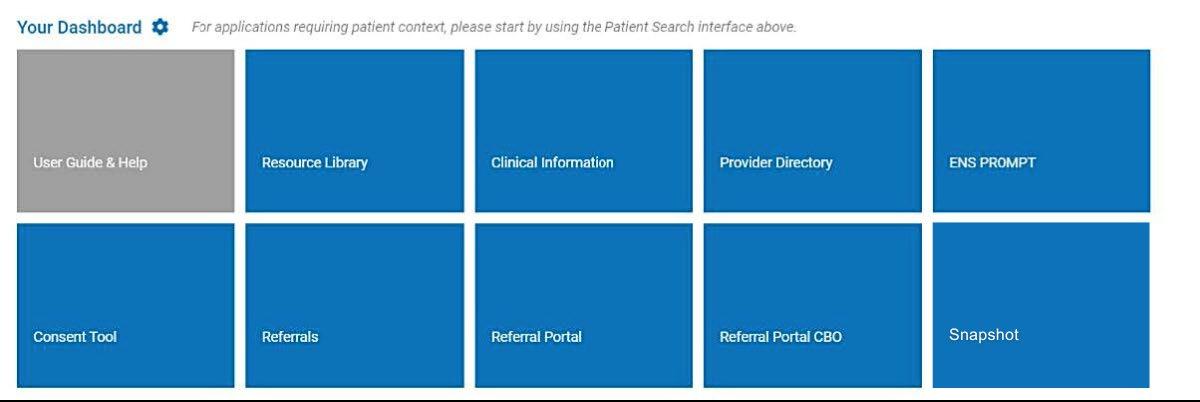
Task: Open the Provider Directory tile
Action: coord(812,131)
